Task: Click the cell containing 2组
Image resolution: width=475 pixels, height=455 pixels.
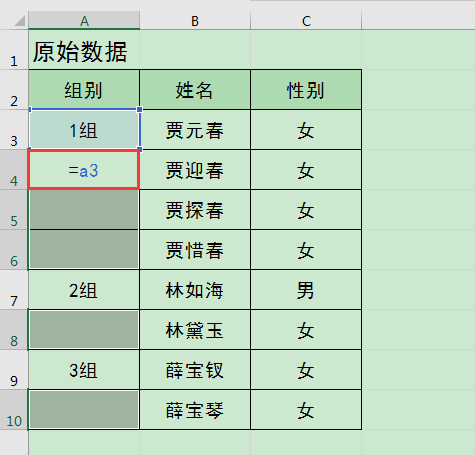Action: click(x=84, y=290)
